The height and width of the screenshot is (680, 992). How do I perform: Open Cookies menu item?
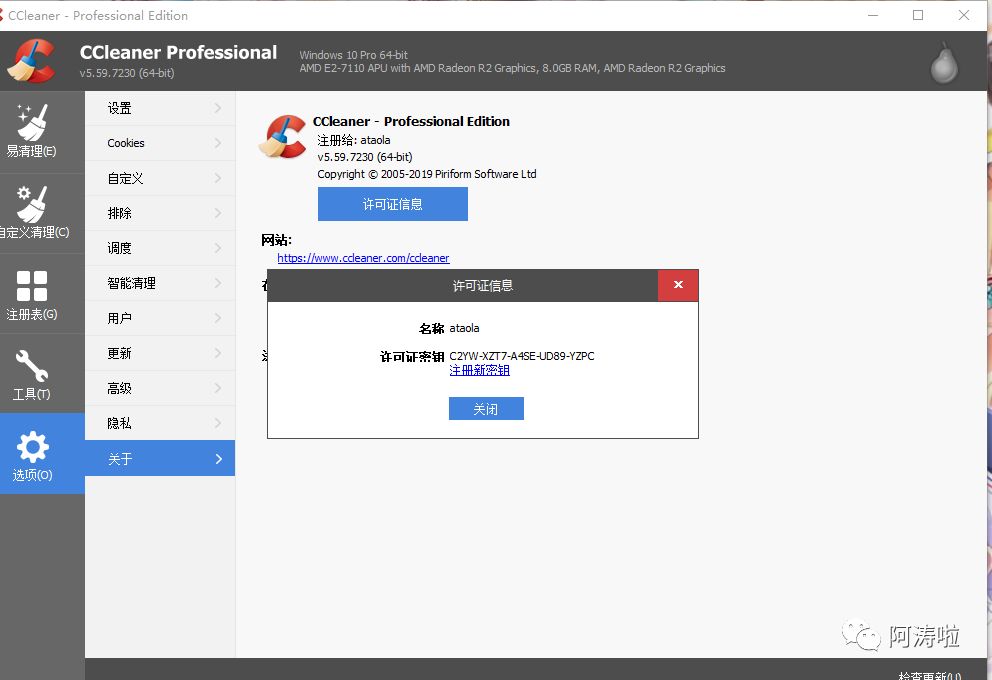[x=160, y=143]
